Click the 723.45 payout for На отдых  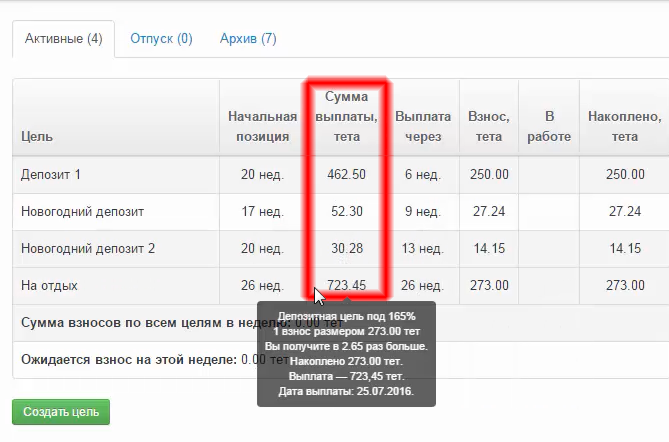346,286
